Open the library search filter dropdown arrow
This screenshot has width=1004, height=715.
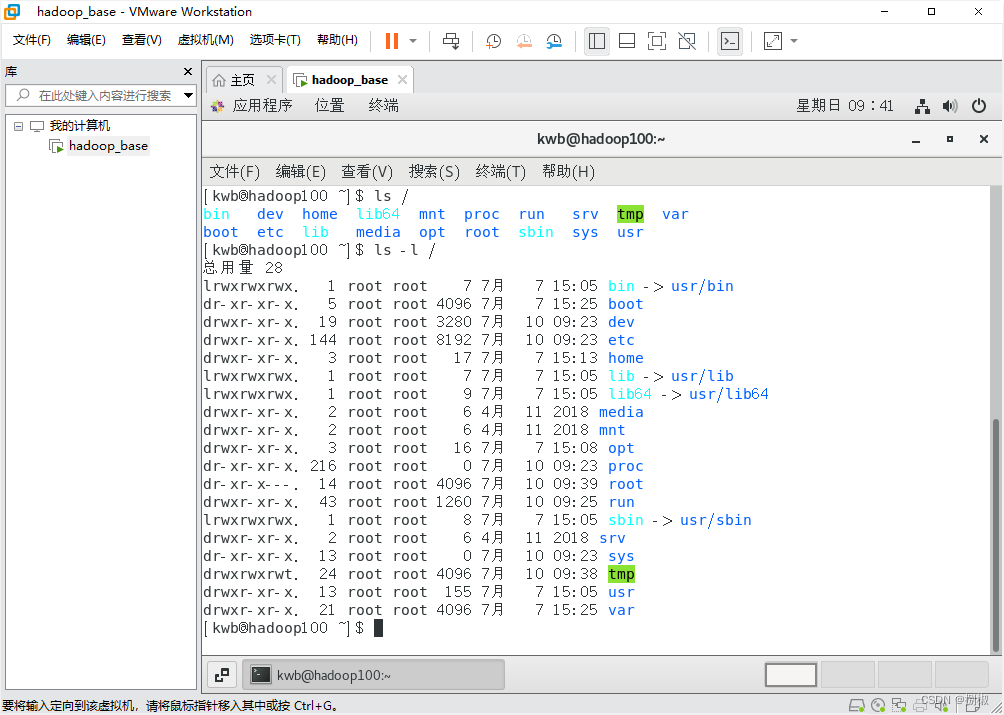(x=188, y=95)
